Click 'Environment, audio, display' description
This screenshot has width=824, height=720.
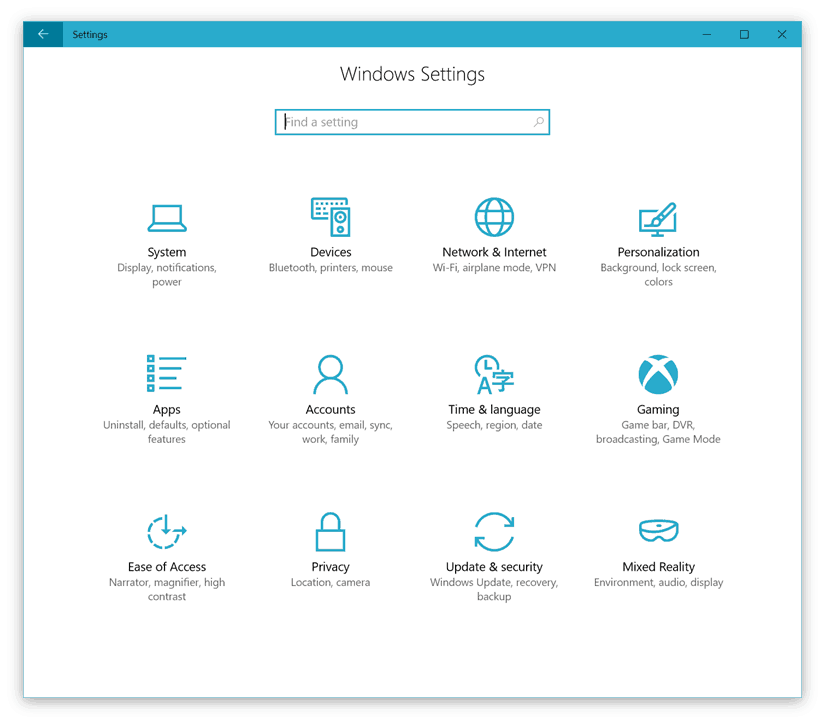coord(658,582)
